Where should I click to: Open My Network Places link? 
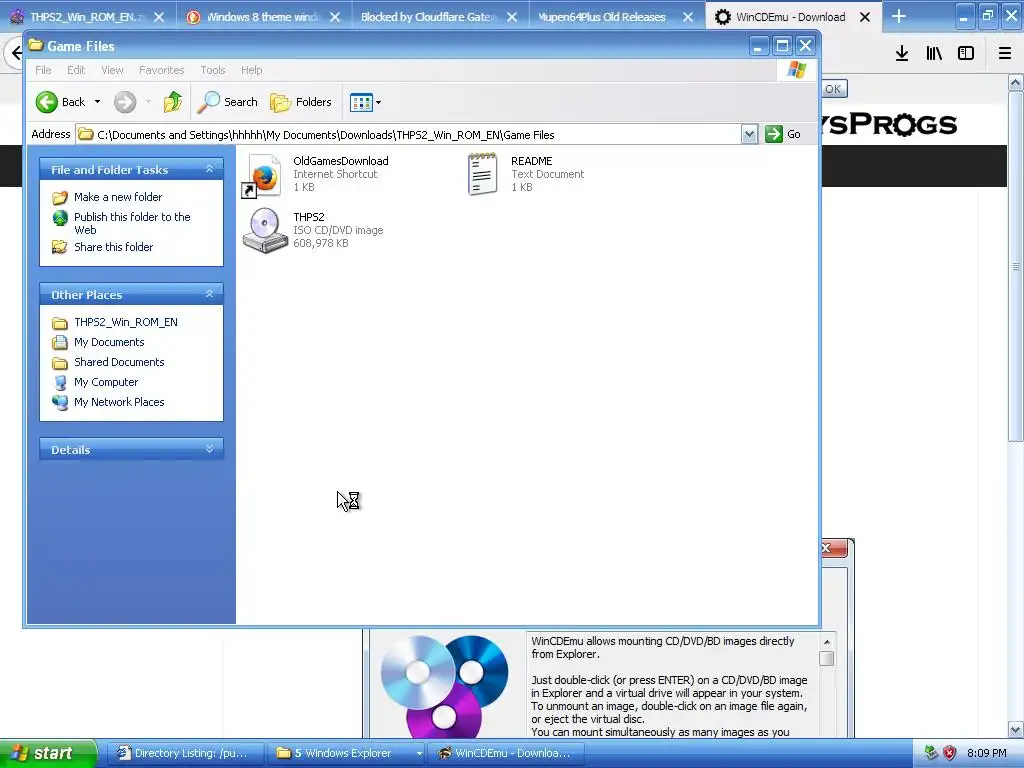click(119, 402)
